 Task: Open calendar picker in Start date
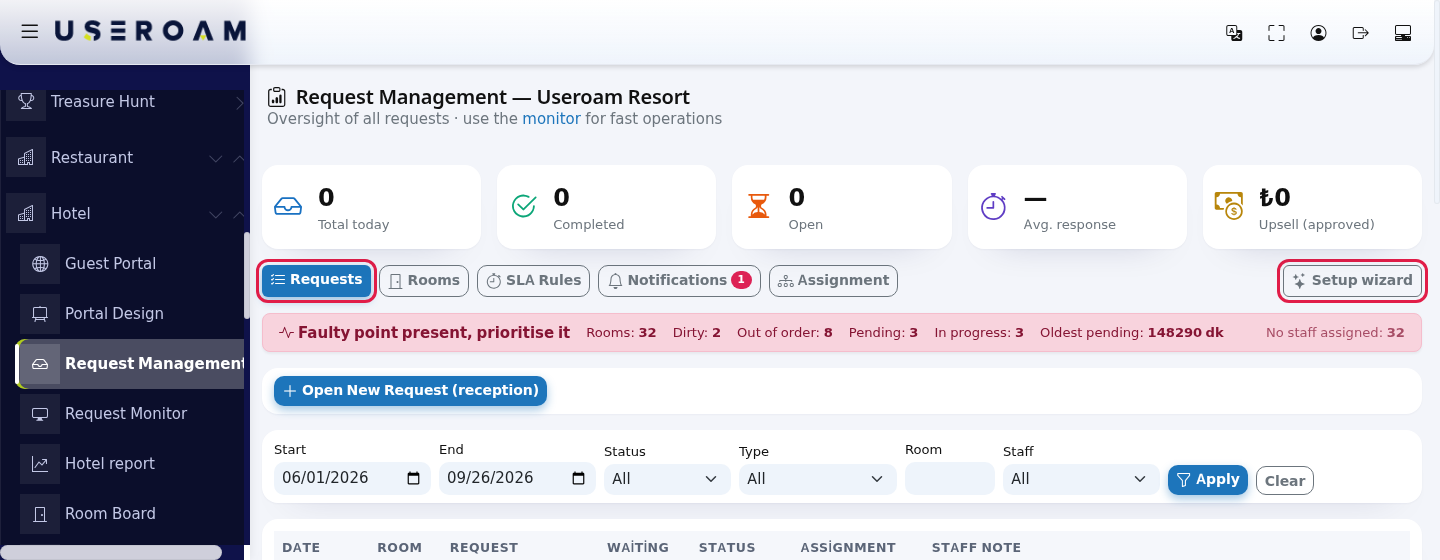414,479
